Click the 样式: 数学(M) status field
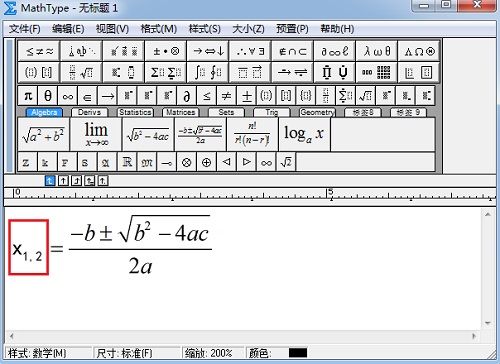 tap(49, 353)
